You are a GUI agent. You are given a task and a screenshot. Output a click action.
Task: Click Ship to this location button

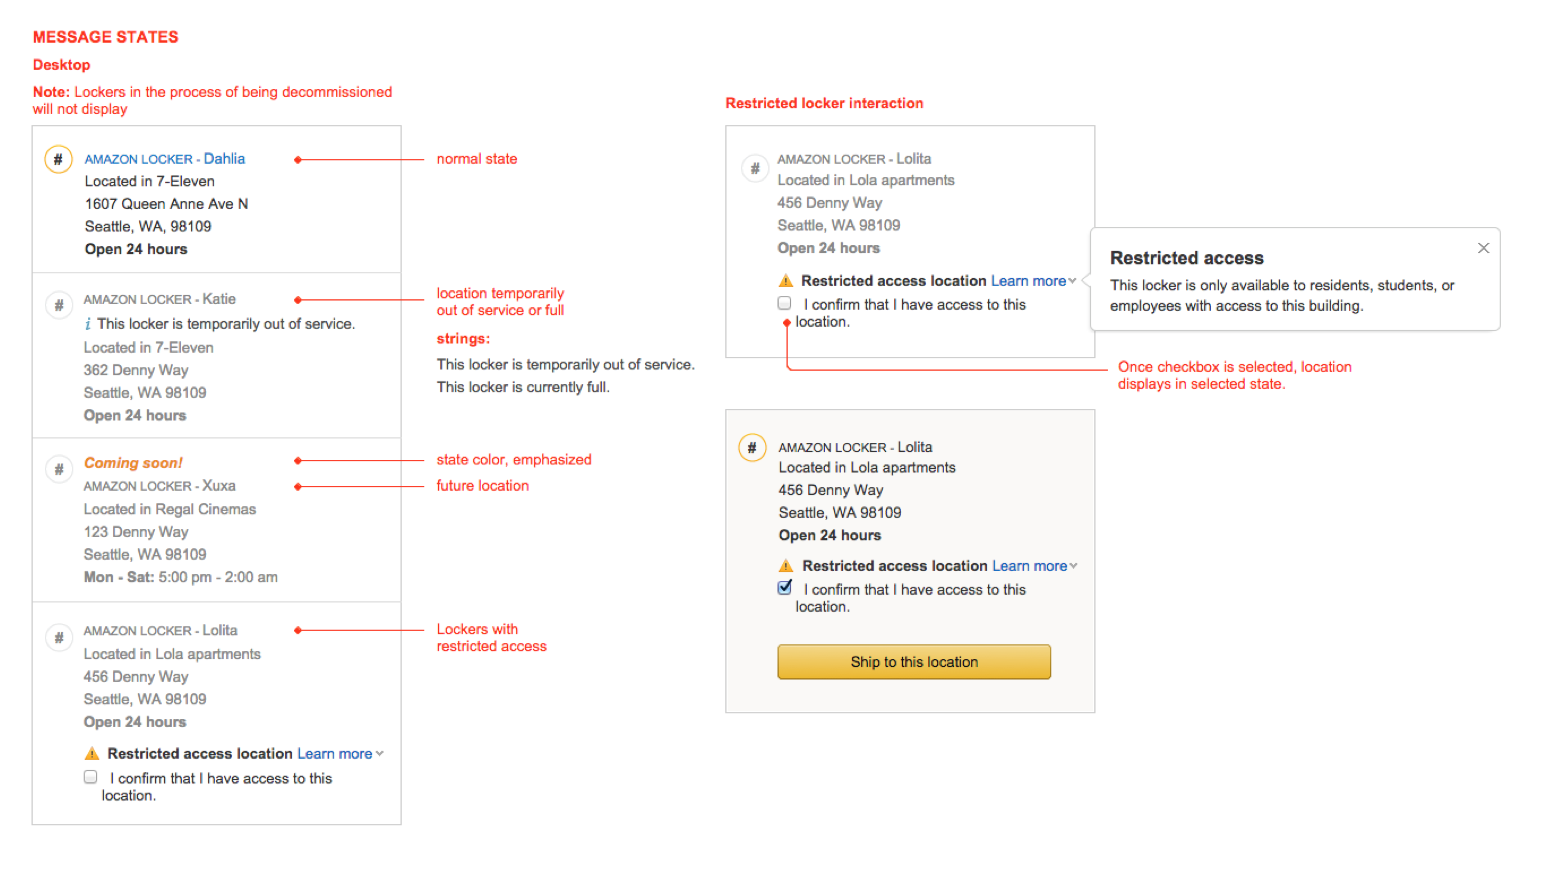tap(914, 662)
